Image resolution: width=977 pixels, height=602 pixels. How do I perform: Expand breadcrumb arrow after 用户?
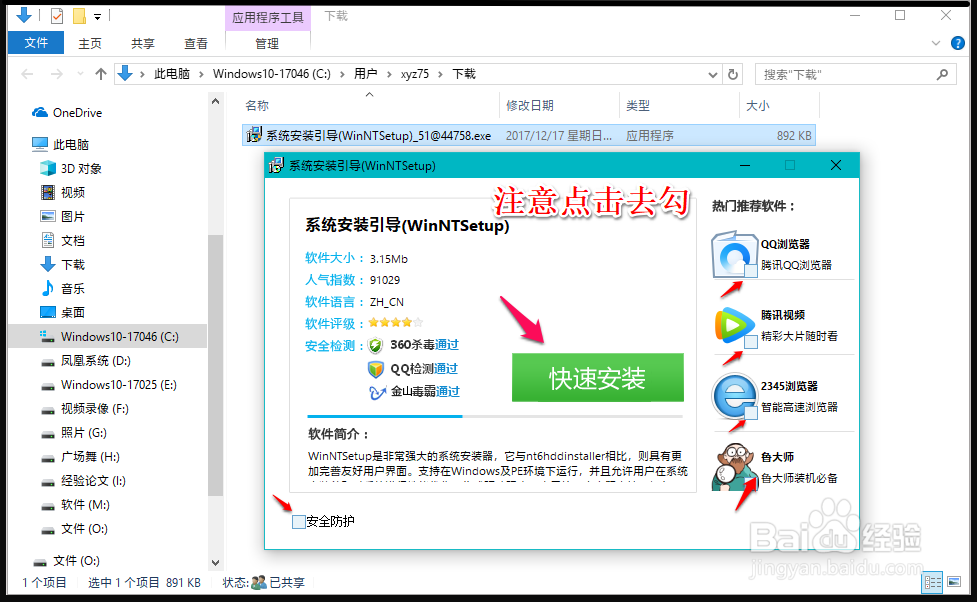[x=389, y=75]
